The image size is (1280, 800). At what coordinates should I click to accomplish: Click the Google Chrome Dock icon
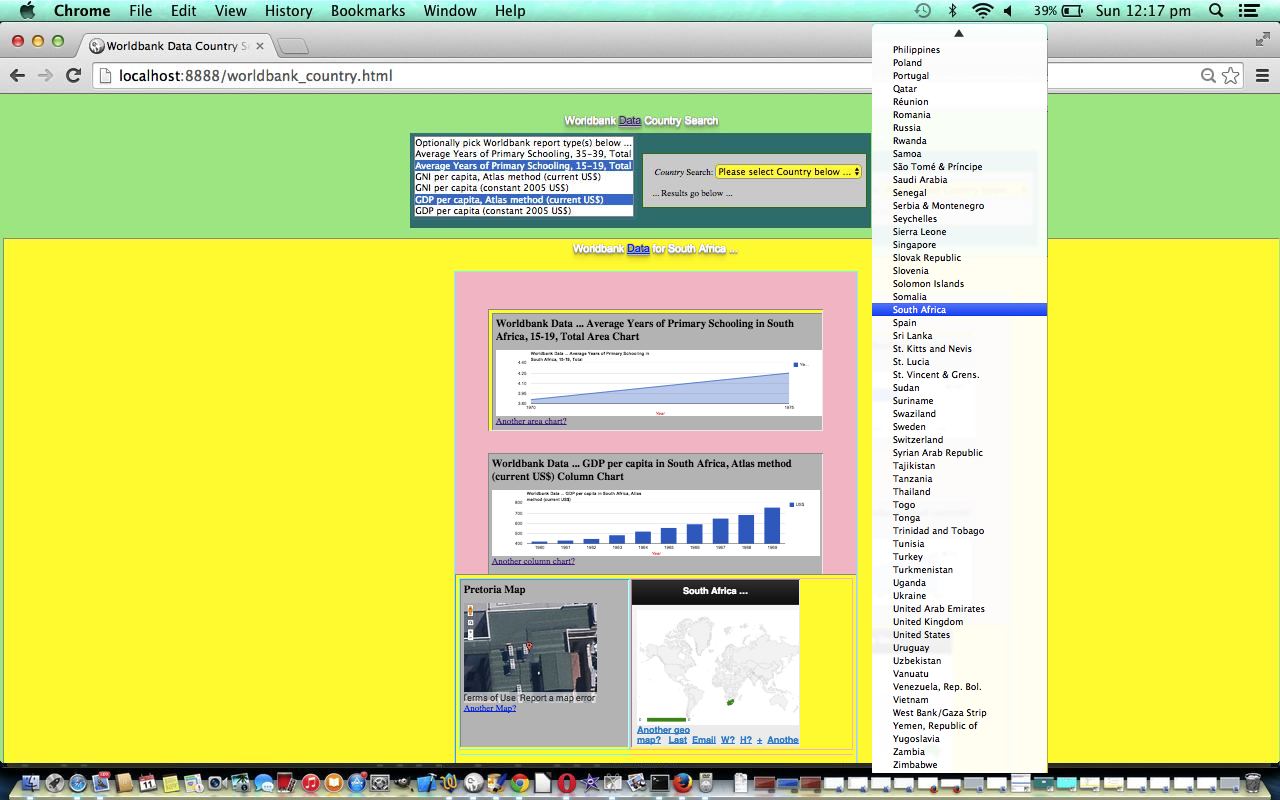(520, 784)
